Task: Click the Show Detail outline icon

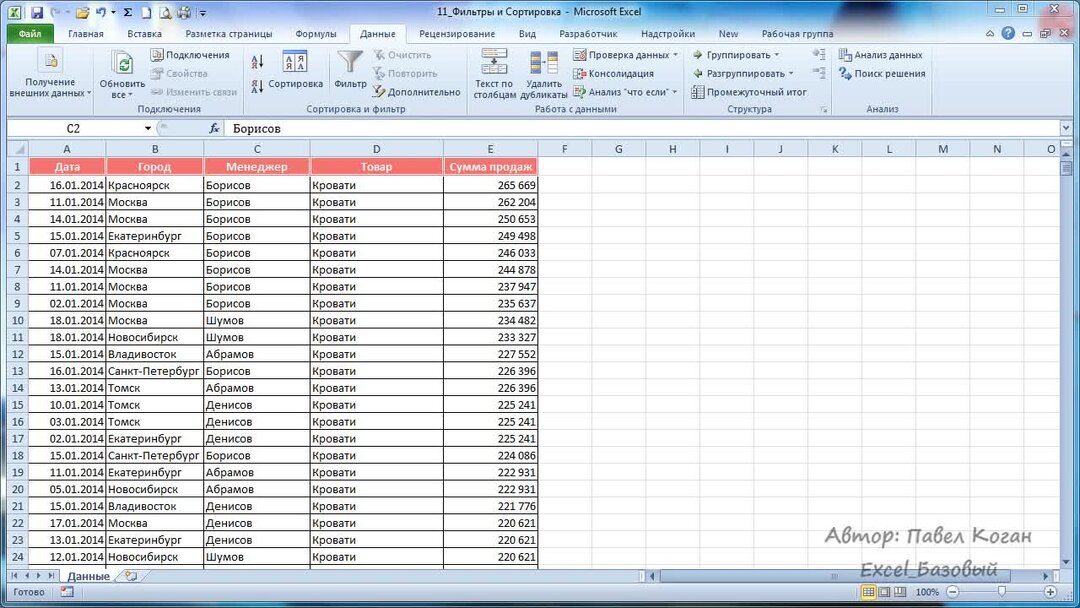Action: [x=819, y=54]
